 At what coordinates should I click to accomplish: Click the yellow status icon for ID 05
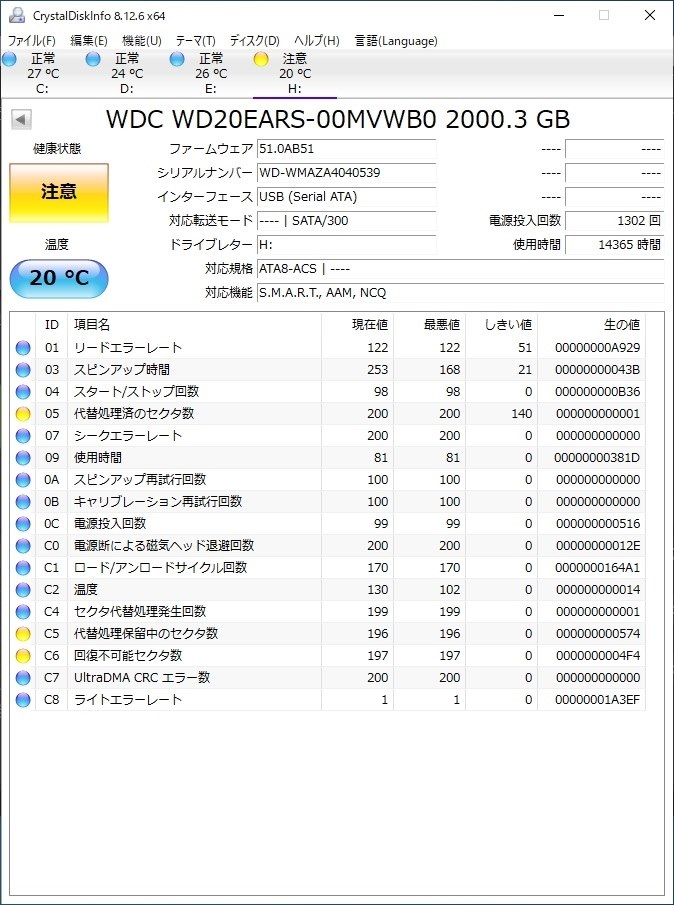[23, 414]
